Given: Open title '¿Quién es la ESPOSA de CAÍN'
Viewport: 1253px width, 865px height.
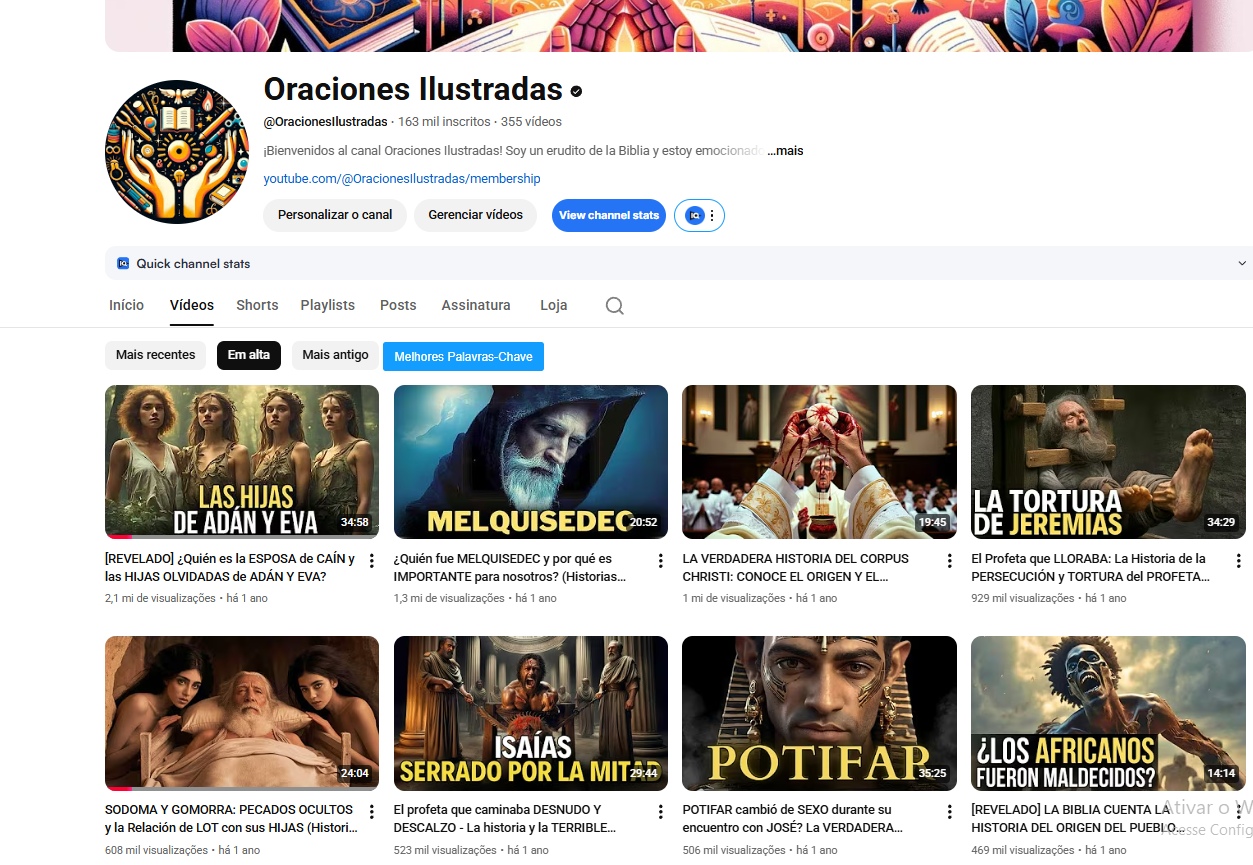Looking at the screenshot, I should point(230,568).
